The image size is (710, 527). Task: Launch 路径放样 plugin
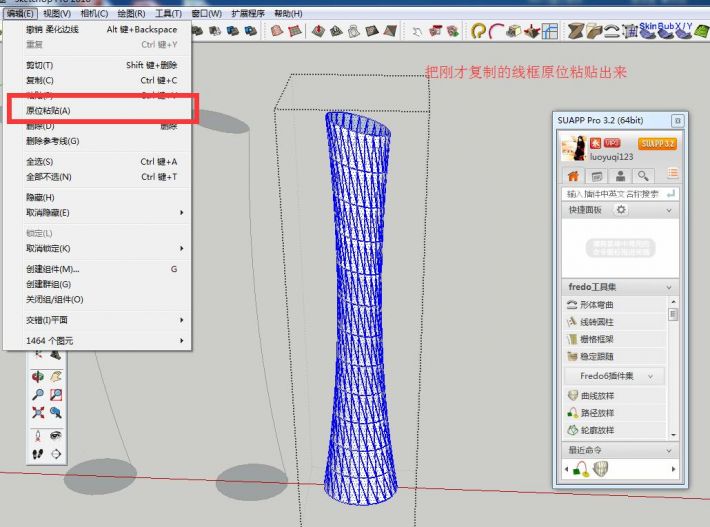[615, 413]
